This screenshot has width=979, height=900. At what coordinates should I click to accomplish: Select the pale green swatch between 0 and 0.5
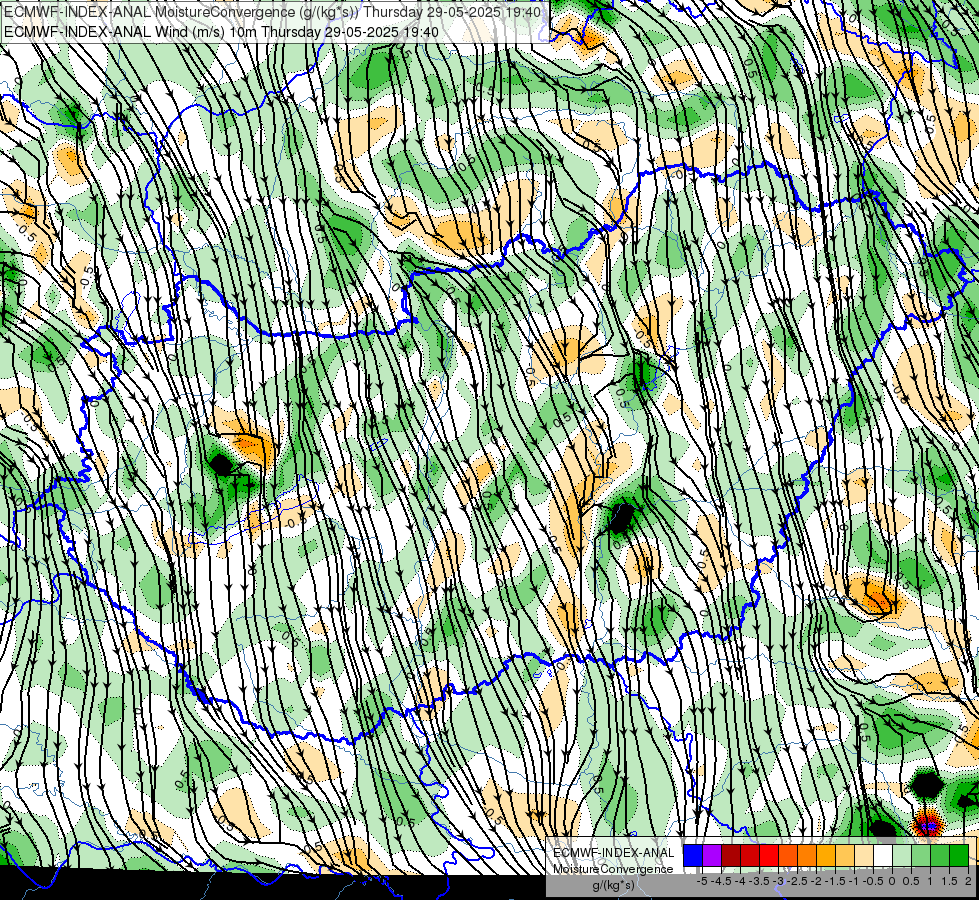pyautogui.click(x=902, y=856)
